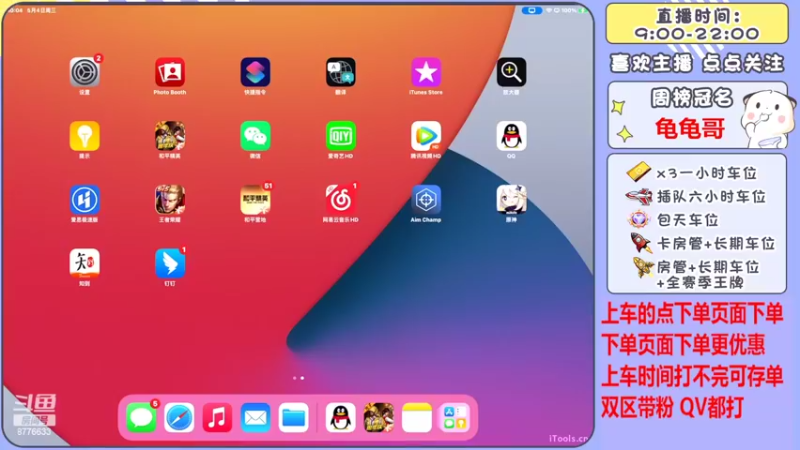The width and height of the screenshot is (800, 450).
Task: Tap the screen mirroring status bar indicator
Action: click(x=532, y=10)
